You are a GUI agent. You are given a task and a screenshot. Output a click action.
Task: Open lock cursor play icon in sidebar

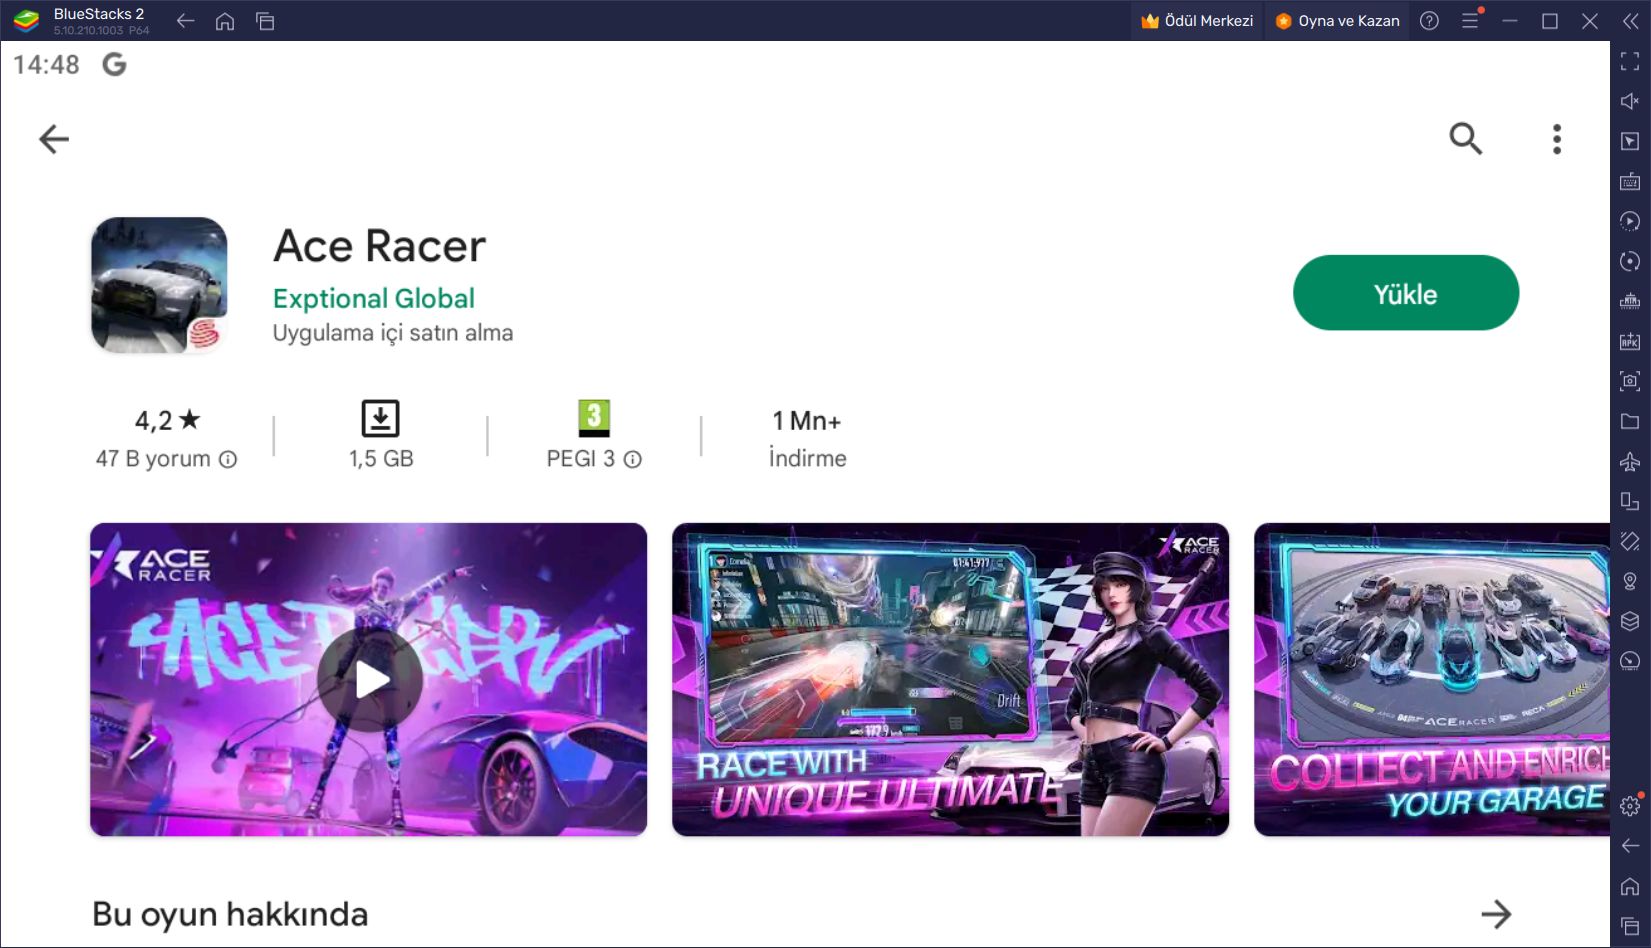(1630, 141)
